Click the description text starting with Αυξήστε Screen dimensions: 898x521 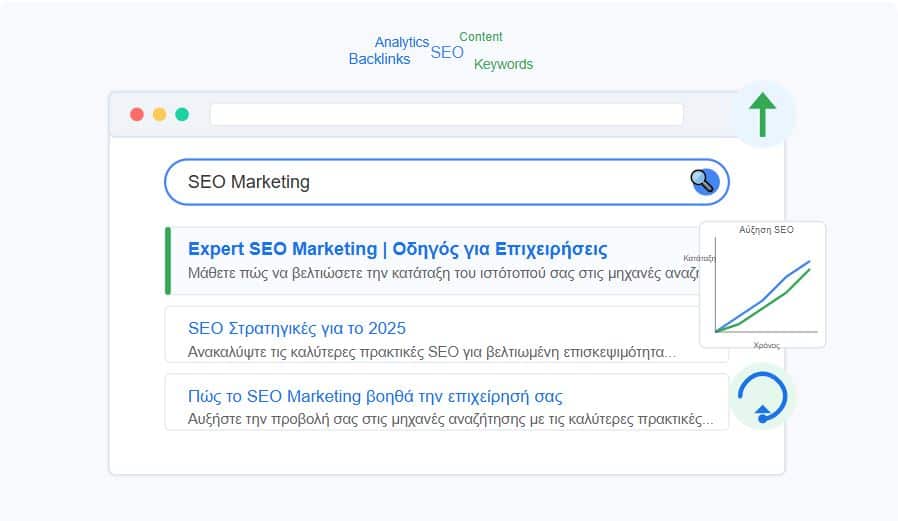450,419
